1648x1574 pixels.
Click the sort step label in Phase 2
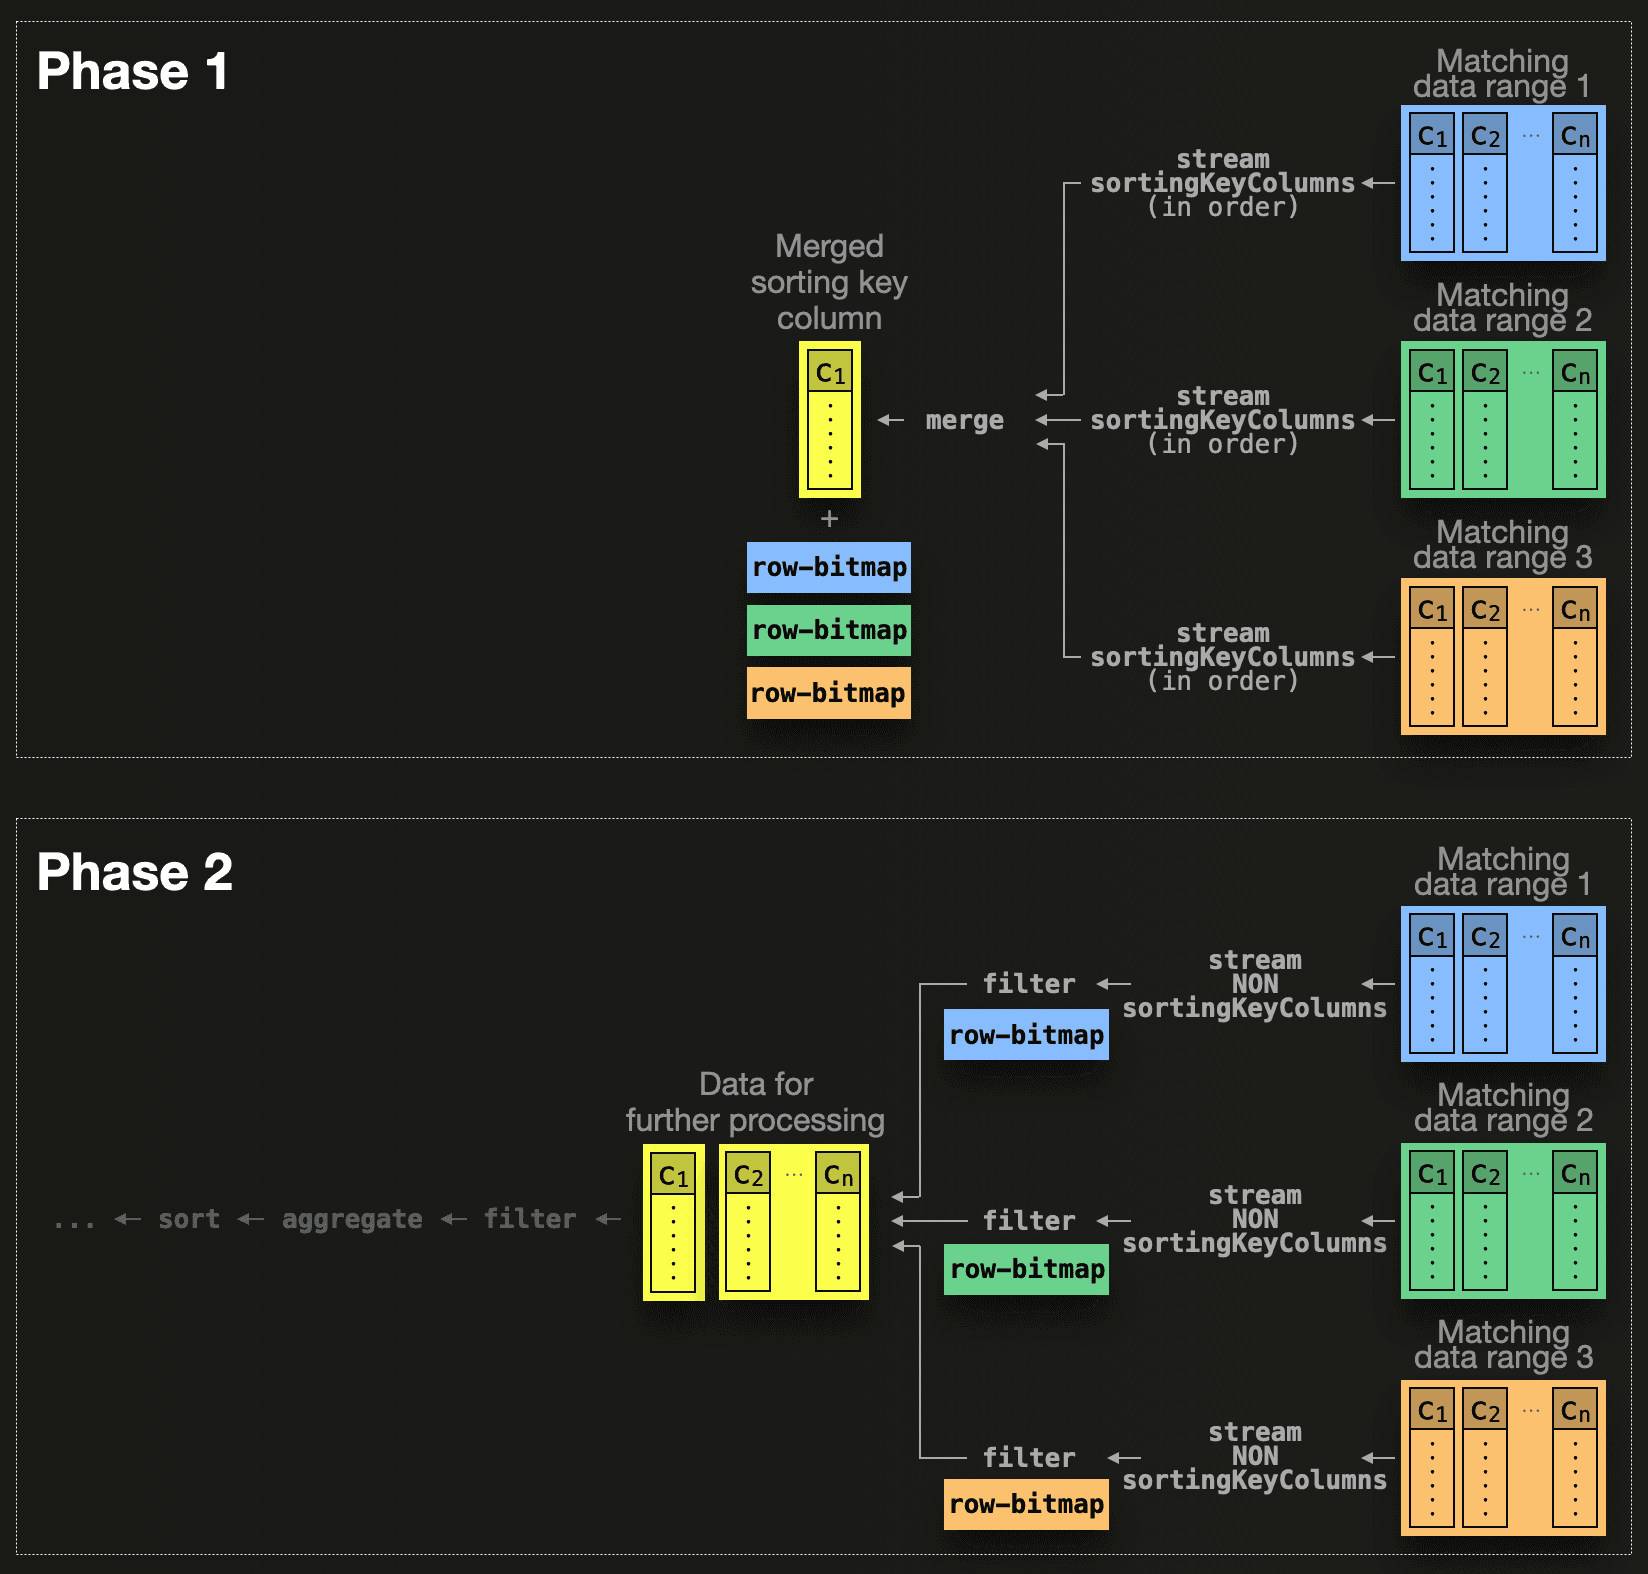click(x=189, y=1219)
